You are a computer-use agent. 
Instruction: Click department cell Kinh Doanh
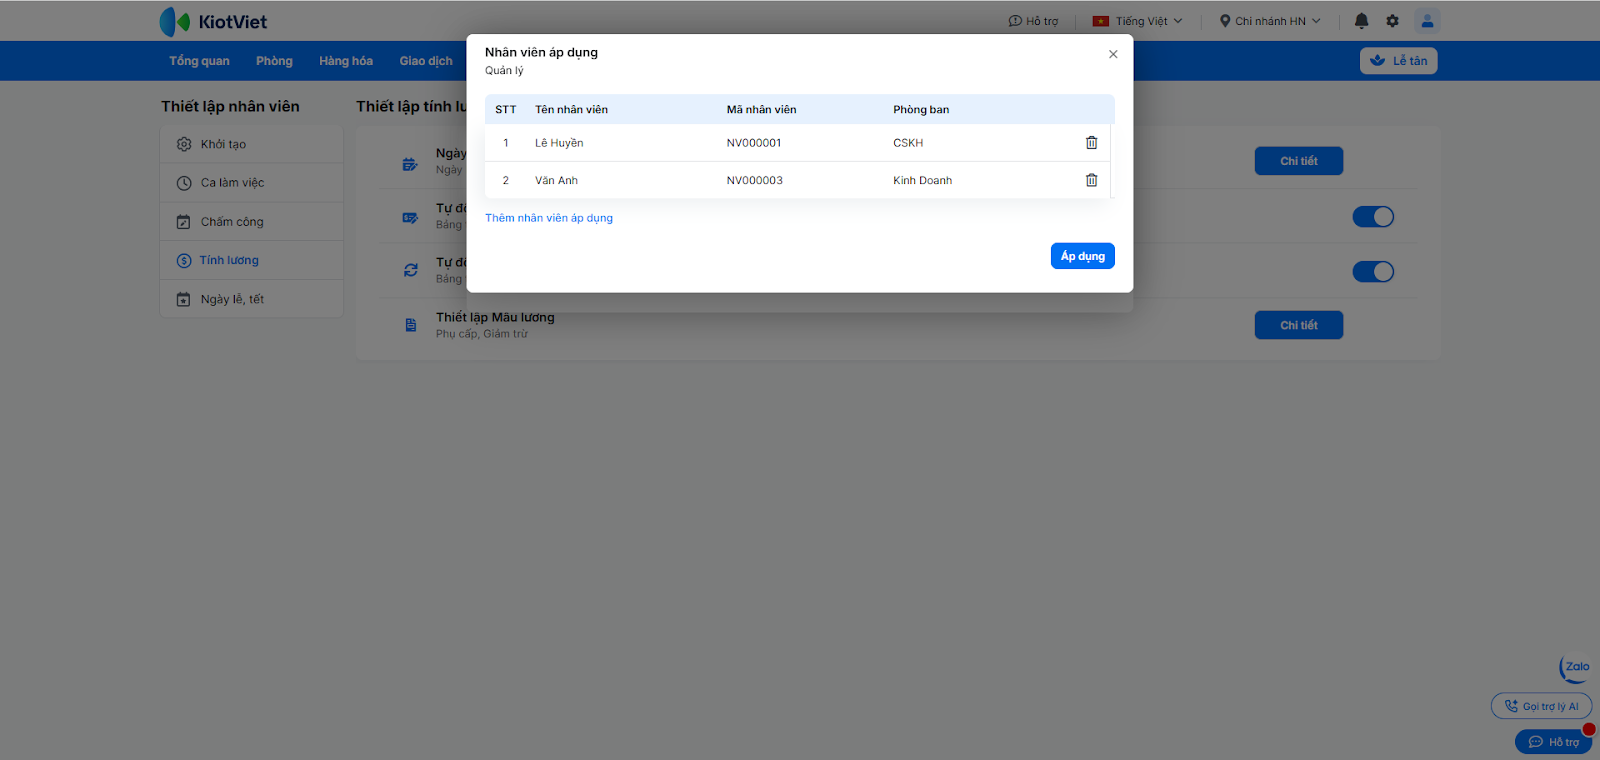pyautogui.click(x=923, y=181)
